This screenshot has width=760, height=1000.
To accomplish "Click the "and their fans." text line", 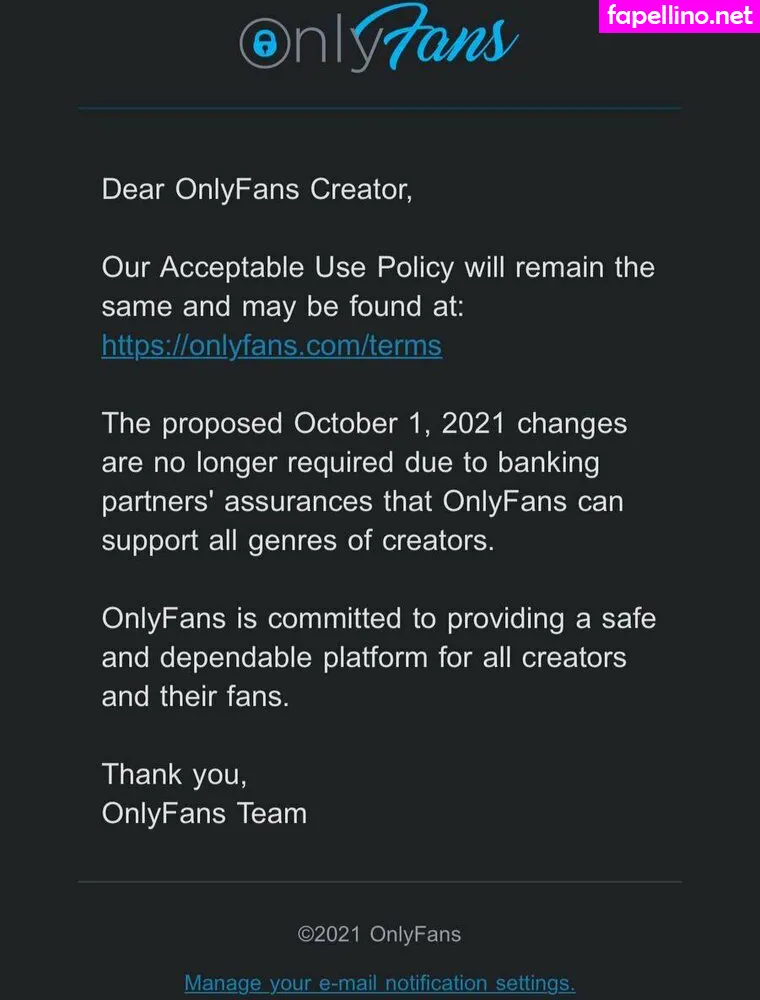I will pyautogui.click(x=195, y=697).
